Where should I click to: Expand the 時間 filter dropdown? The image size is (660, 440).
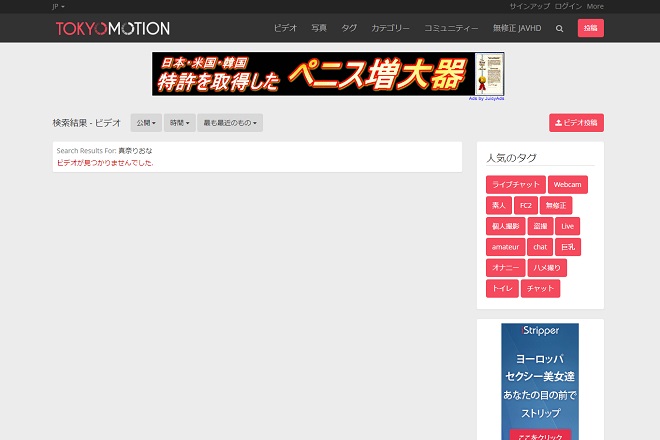click(x=179, y=123)
